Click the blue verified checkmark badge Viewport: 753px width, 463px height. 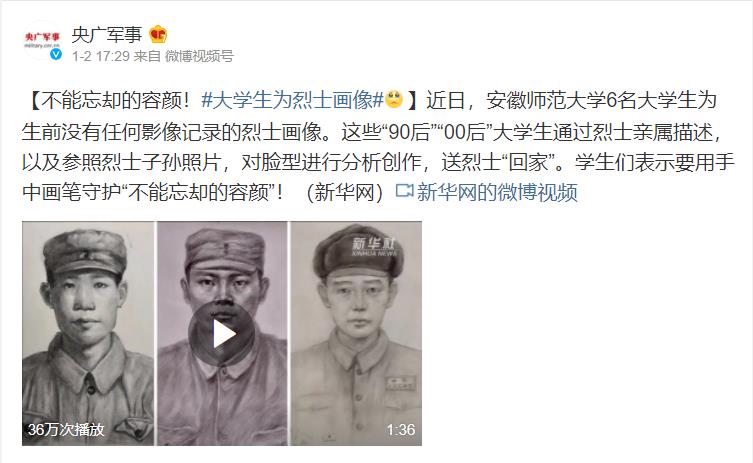[56, 54]
